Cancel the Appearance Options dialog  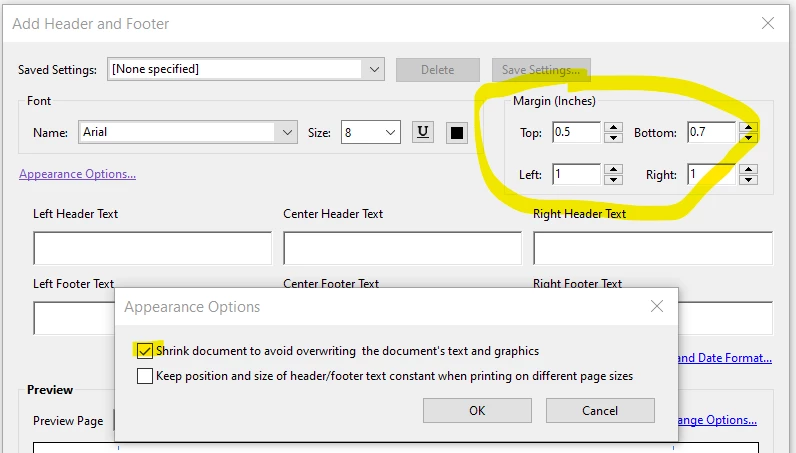pos(600,410)
